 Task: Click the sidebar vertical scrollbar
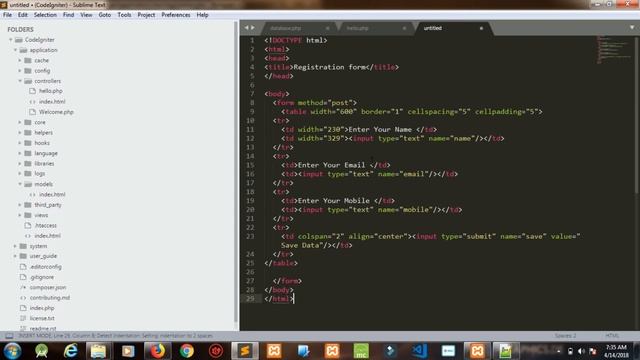pyautogui.click(x=236, y=171)
